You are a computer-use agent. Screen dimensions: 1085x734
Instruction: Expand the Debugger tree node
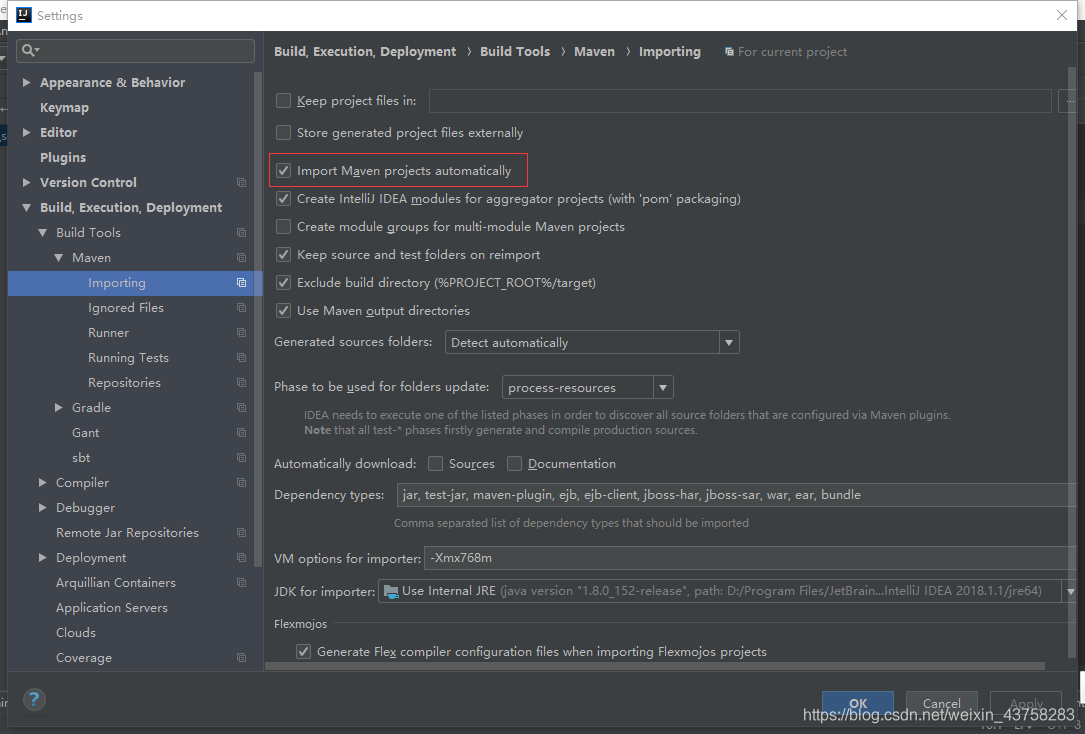coord(42,508)
